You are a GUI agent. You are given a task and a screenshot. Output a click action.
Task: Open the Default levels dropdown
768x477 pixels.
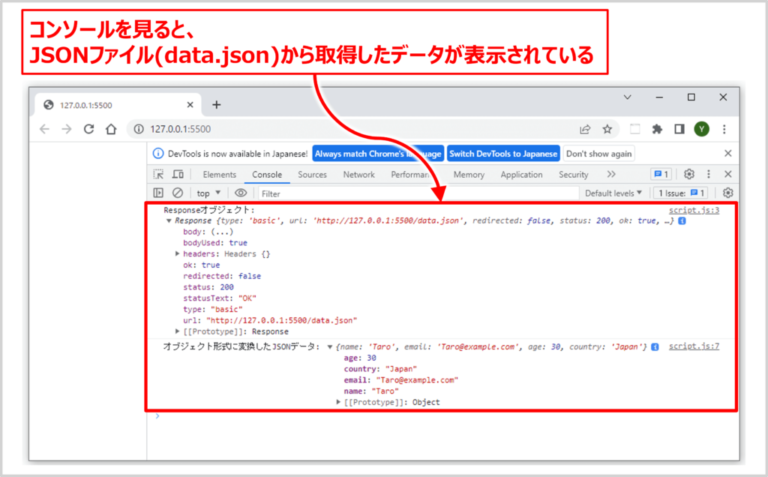[614, 193]
